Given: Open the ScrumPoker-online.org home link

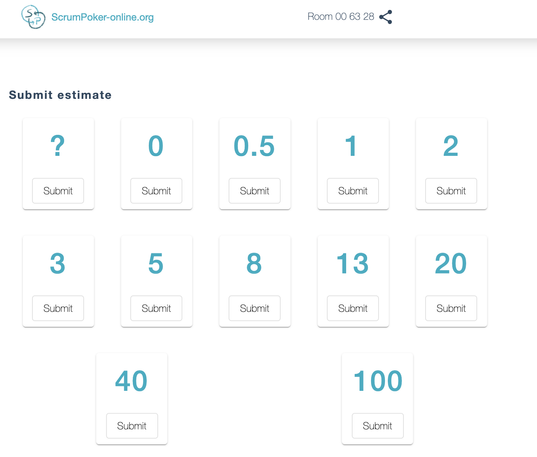Looking at the screenshot, I should coord(102,17).
